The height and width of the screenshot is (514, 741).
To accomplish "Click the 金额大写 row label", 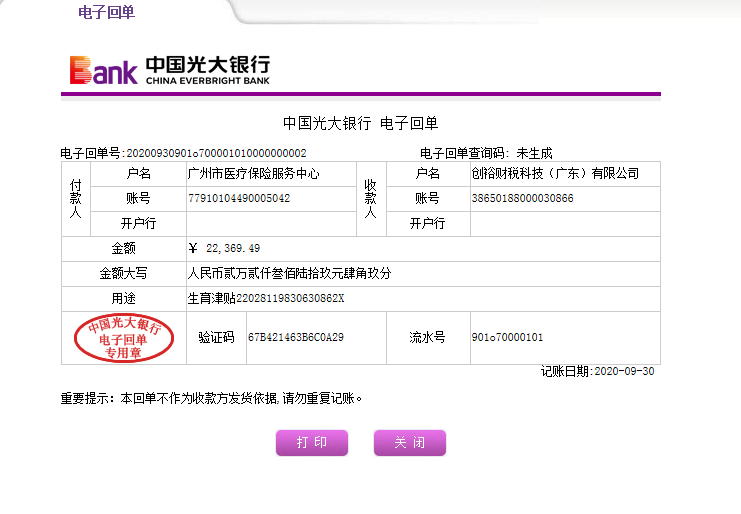I will click(x=124, y=273).
